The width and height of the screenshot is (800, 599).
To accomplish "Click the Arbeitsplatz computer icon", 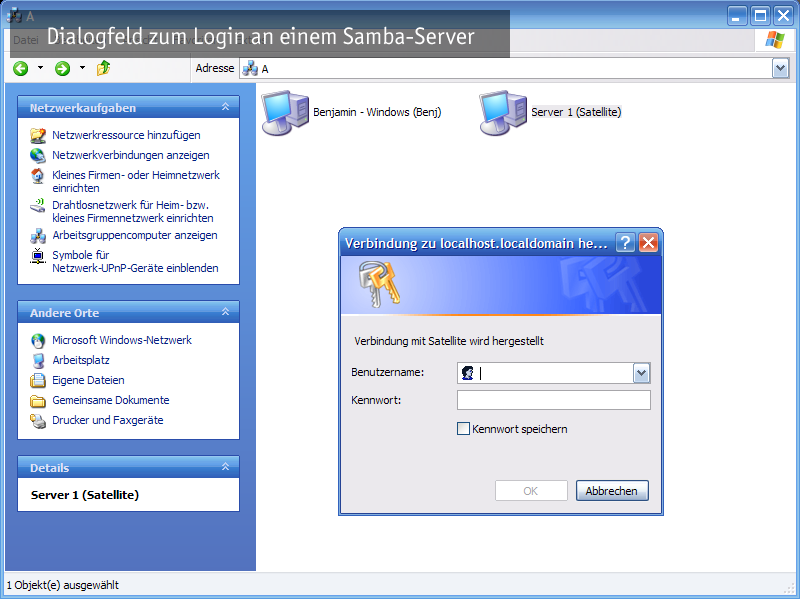I will point(38,360).
